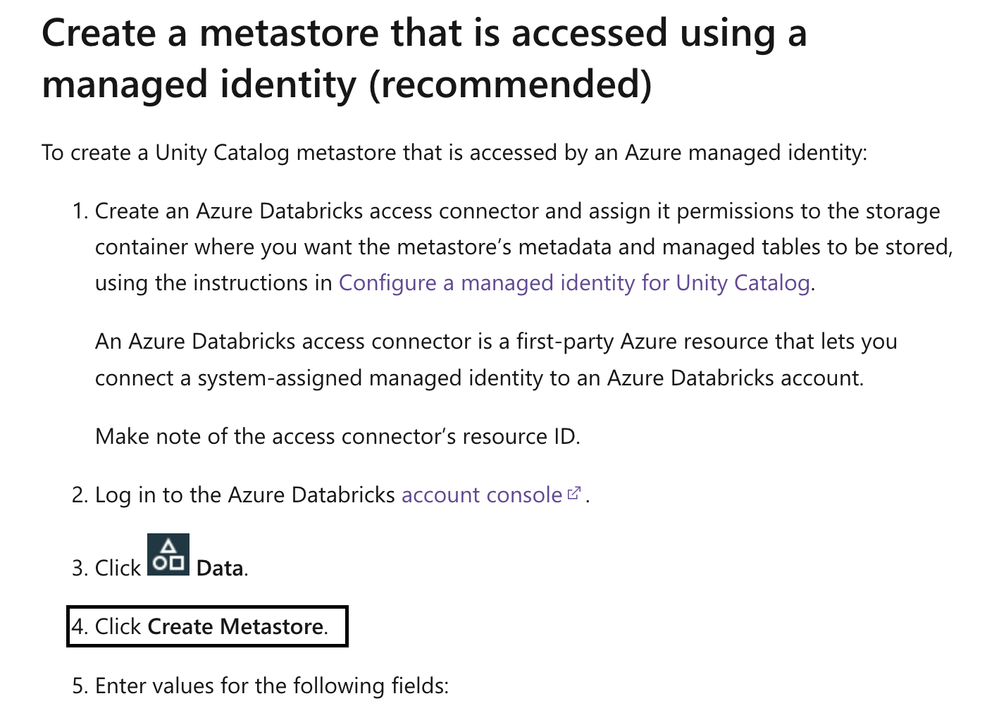
Task: Click the step number 3 list marker
Action: pos(79,568)
